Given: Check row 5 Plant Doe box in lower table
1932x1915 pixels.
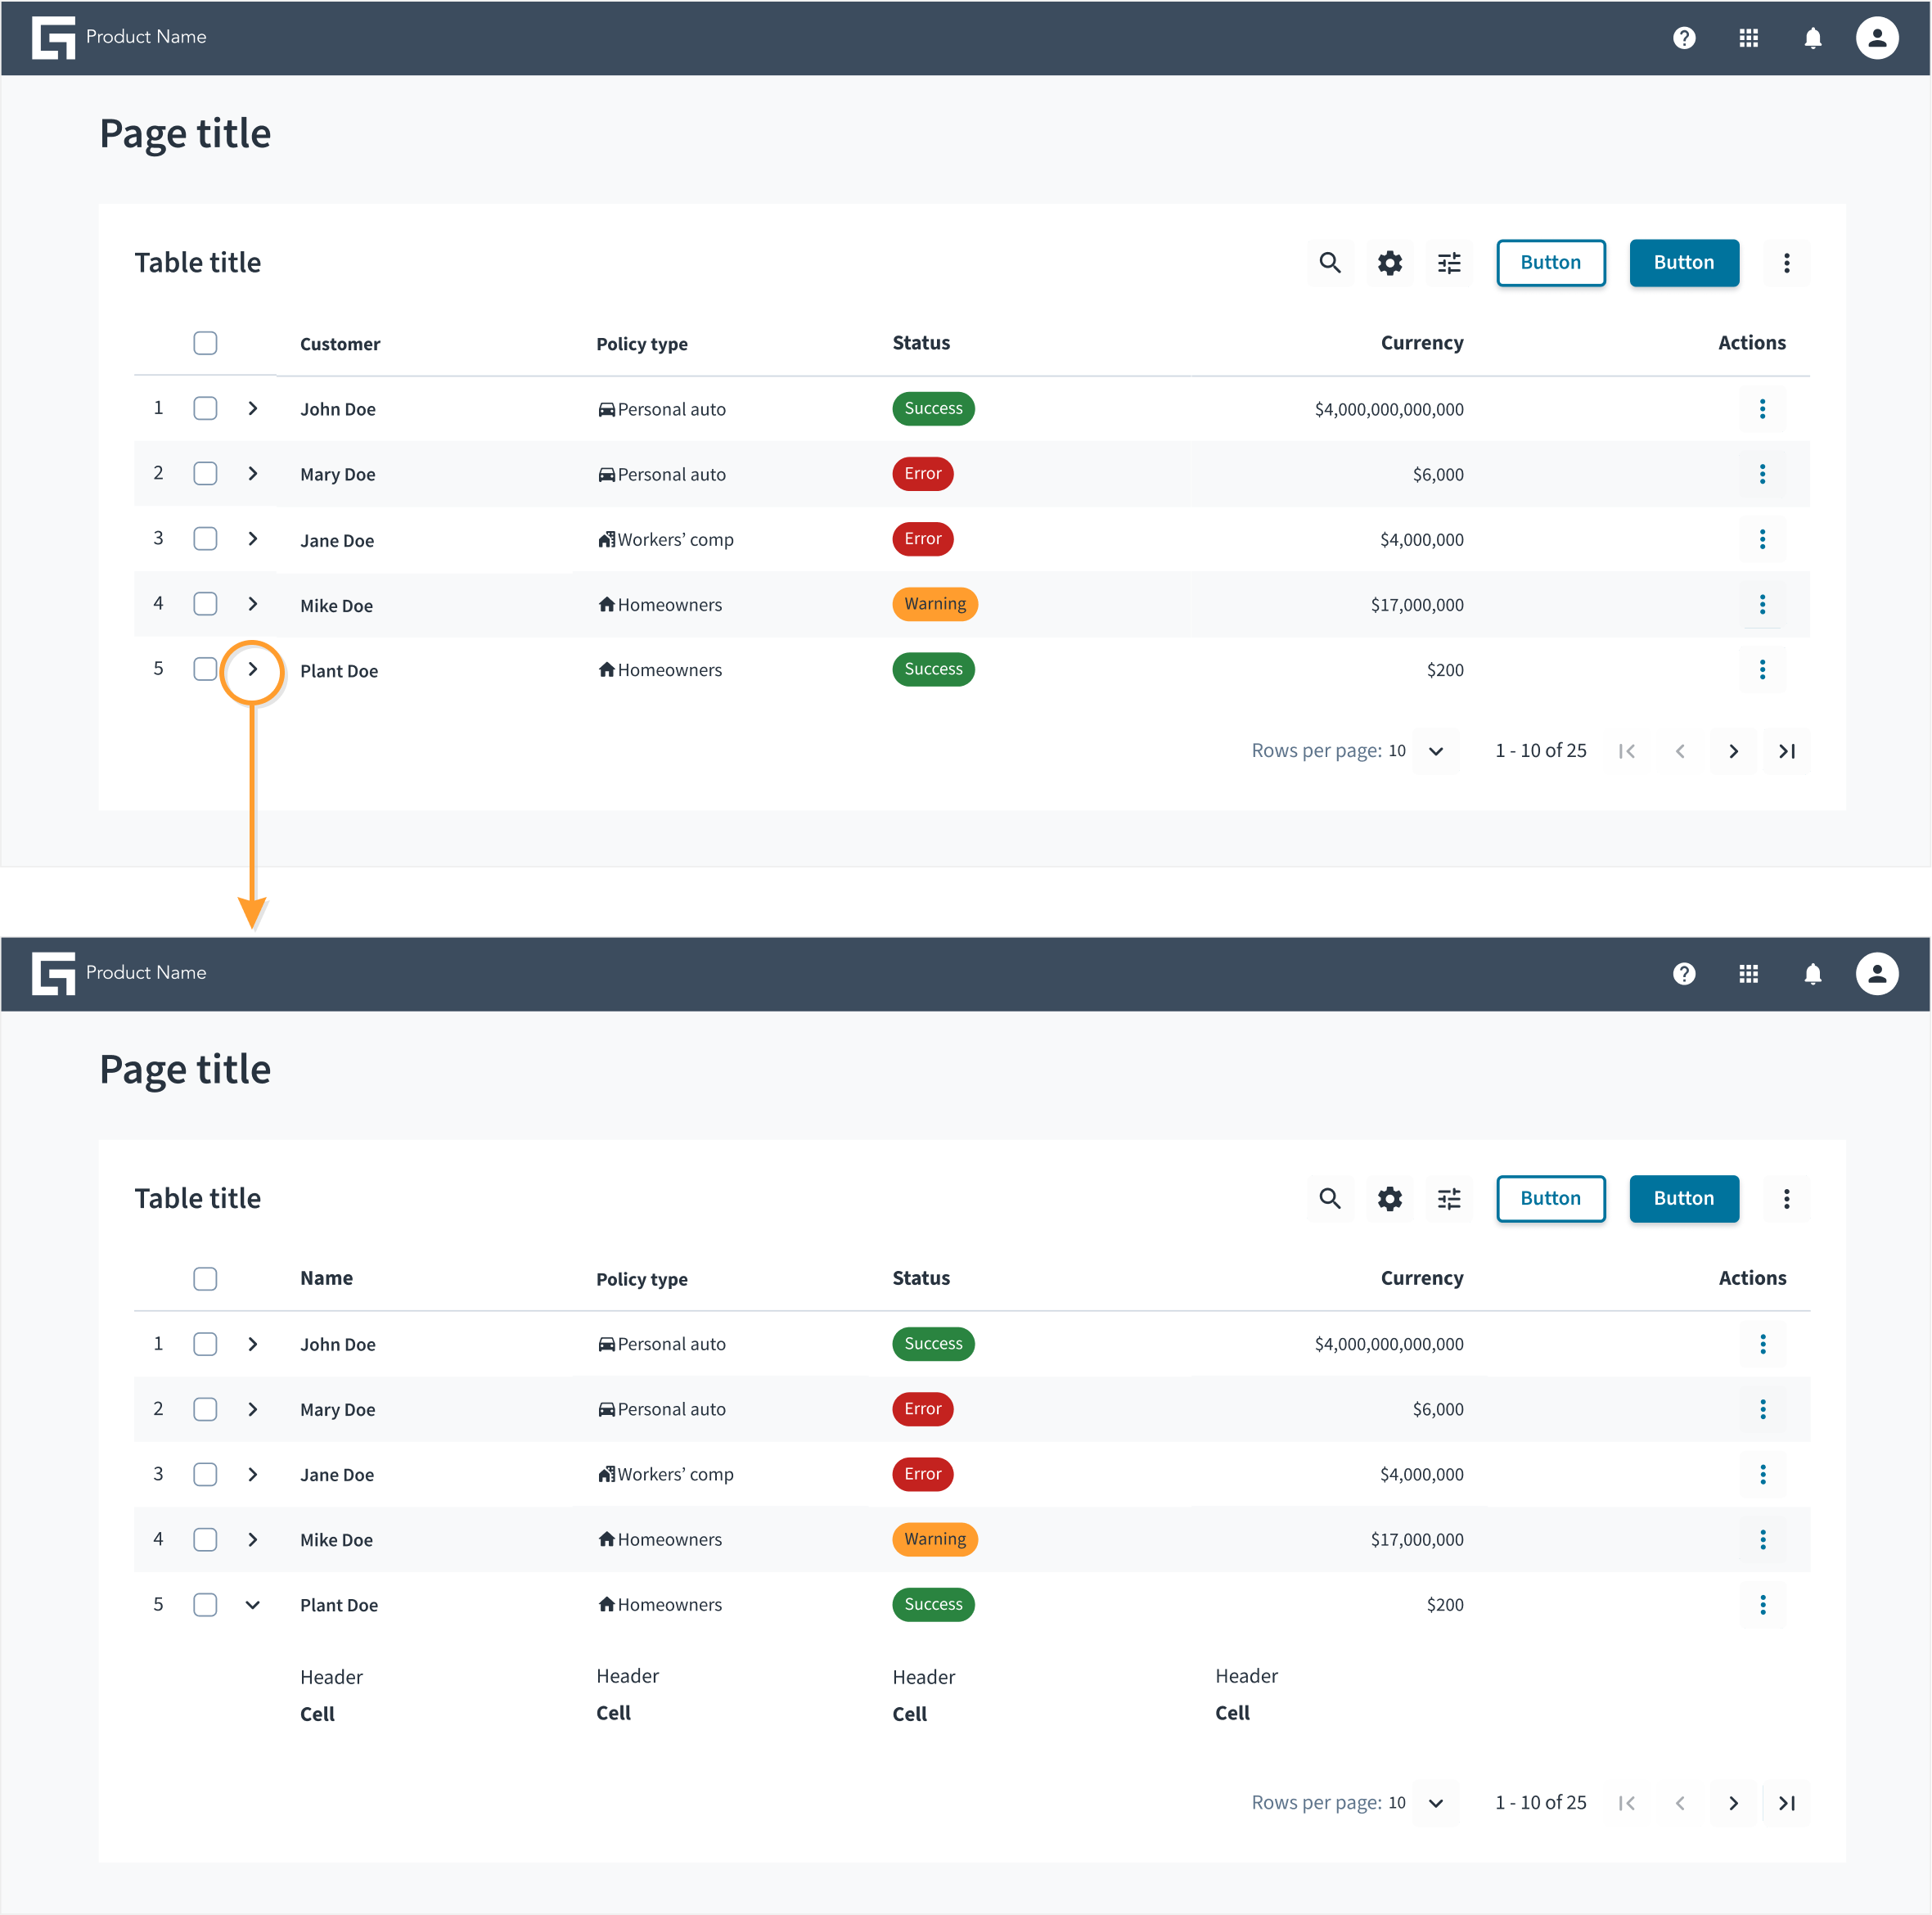Looking at the screenshot, I should coord(205,1604).
